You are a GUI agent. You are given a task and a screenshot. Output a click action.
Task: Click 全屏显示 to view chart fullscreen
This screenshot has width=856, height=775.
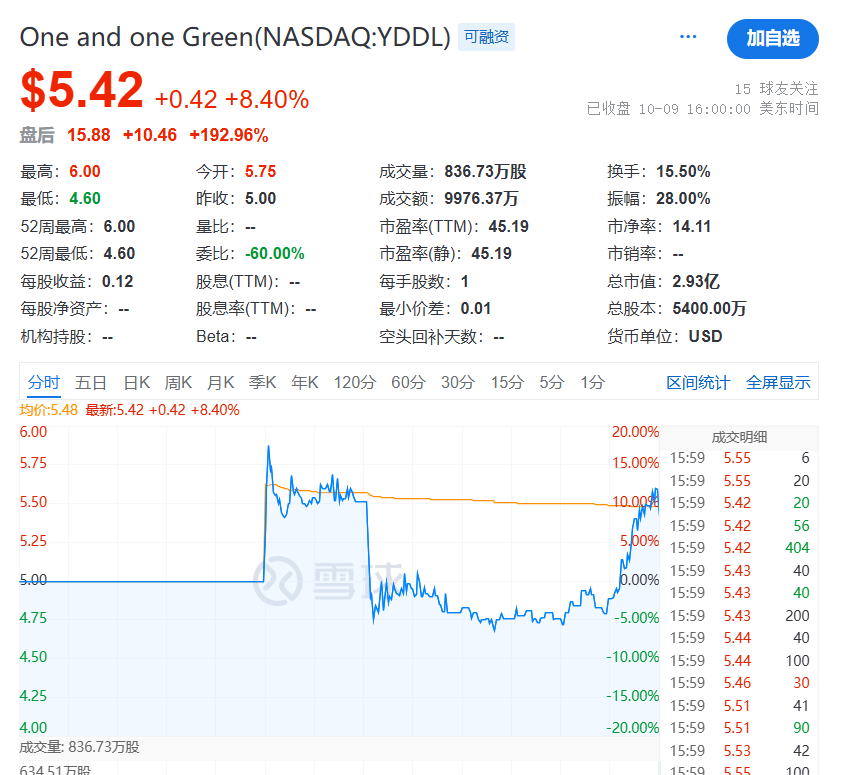(778, 382)
